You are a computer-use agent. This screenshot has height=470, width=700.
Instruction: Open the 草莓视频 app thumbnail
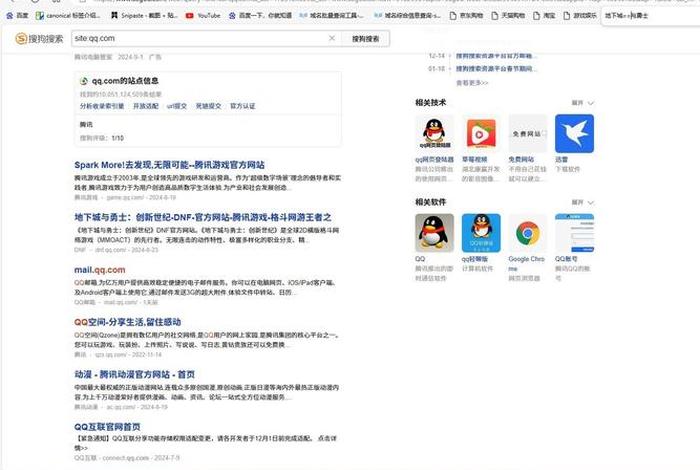[x=481, y=133]
